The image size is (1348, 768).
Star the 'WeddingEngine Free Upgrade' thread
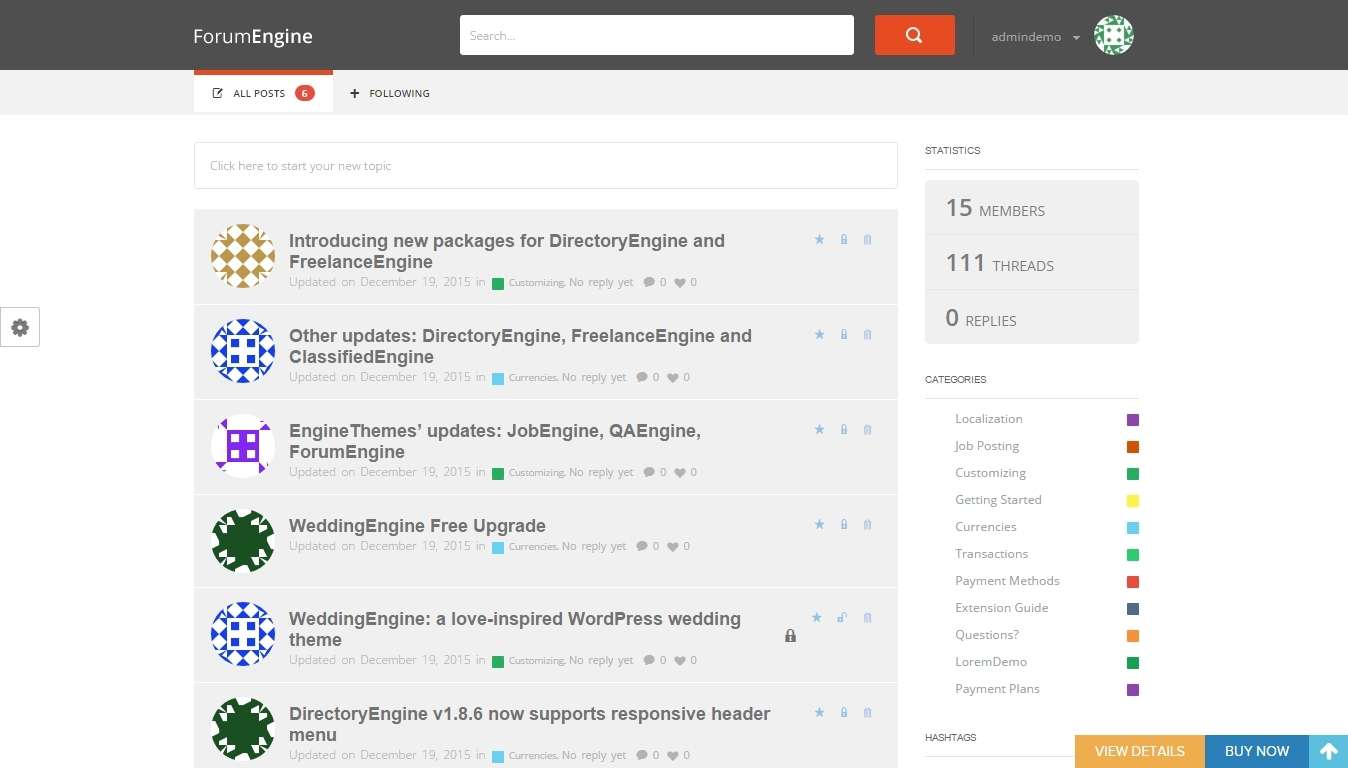pyautogui.click(x=819, y=525)
